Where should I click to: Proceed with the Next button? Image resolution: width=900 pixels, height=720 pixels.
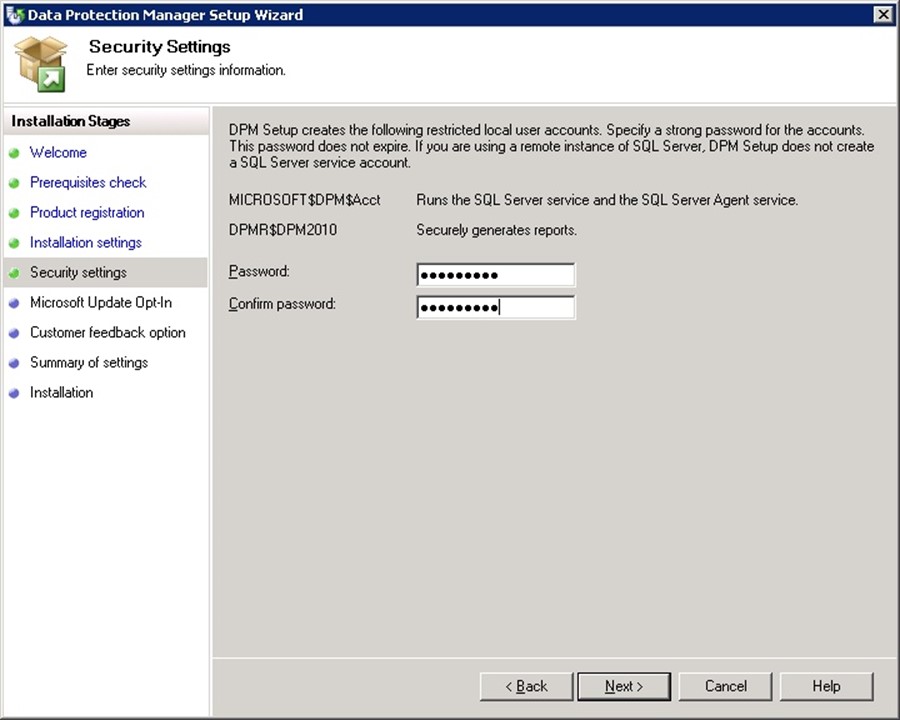click(624, 686)
